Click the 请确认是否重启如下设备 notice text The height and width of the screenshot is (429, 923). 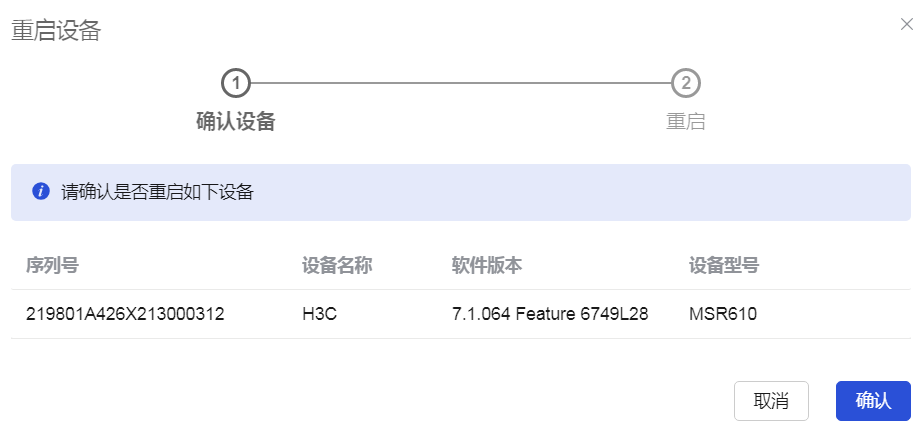point(157,192)
